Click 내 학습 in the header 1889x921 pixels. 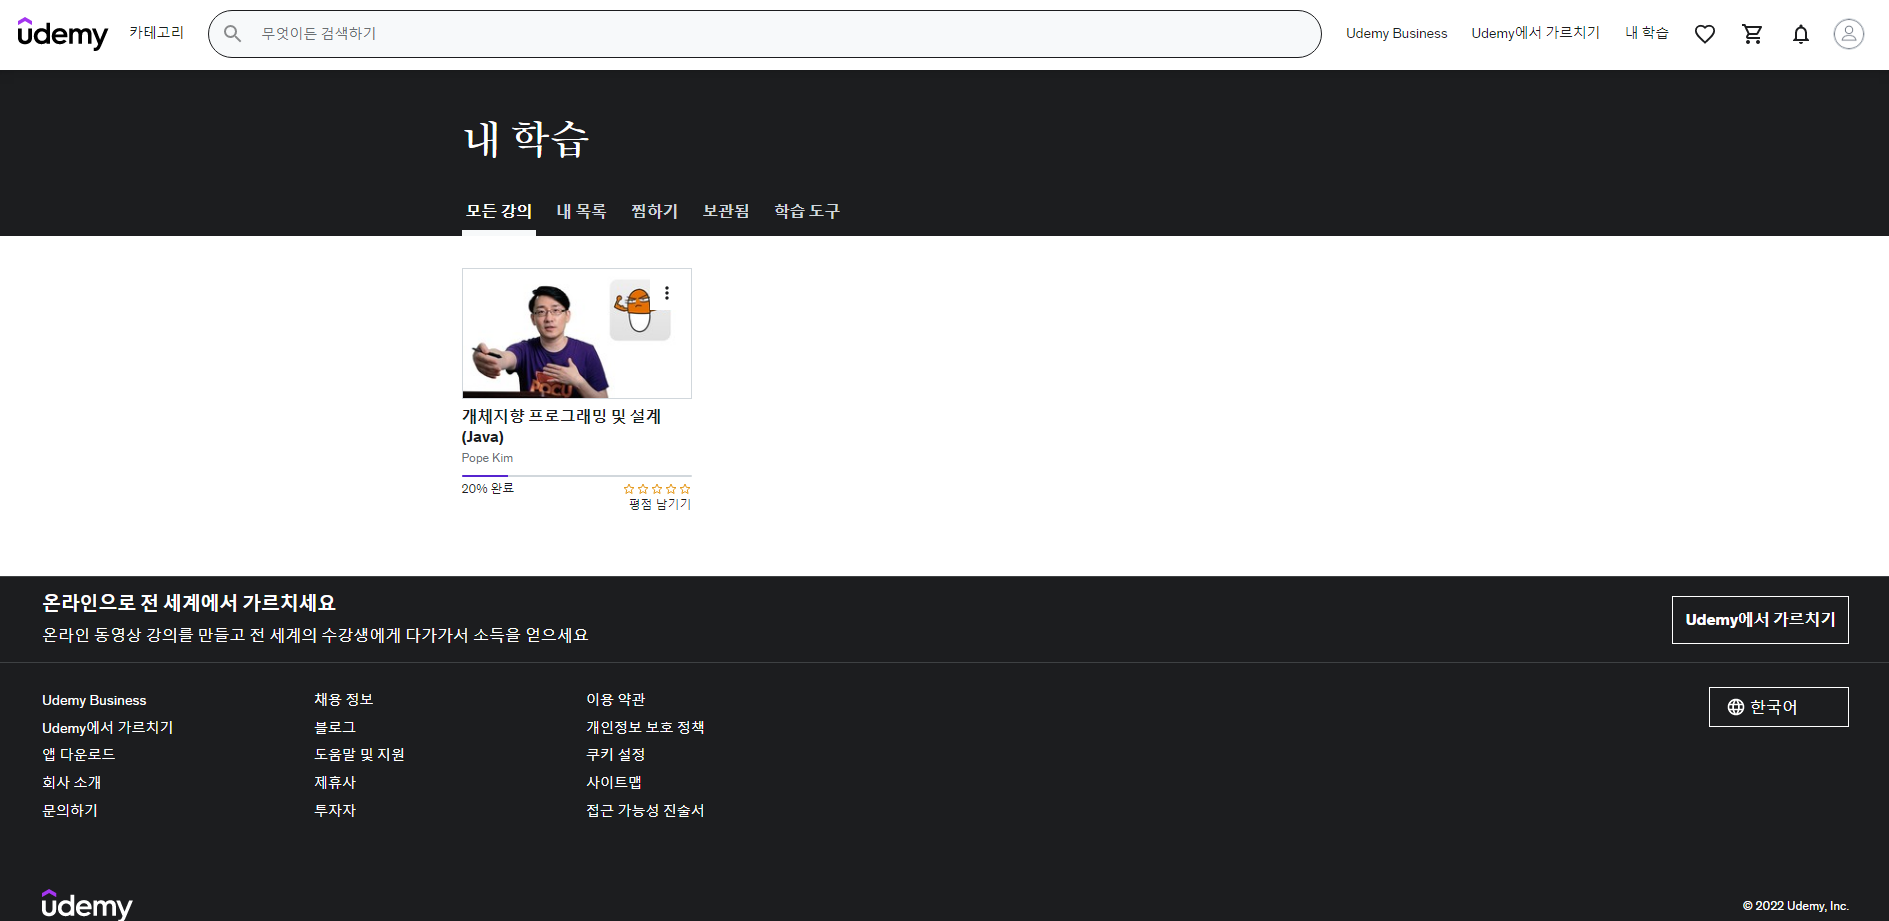[1647, 33]
